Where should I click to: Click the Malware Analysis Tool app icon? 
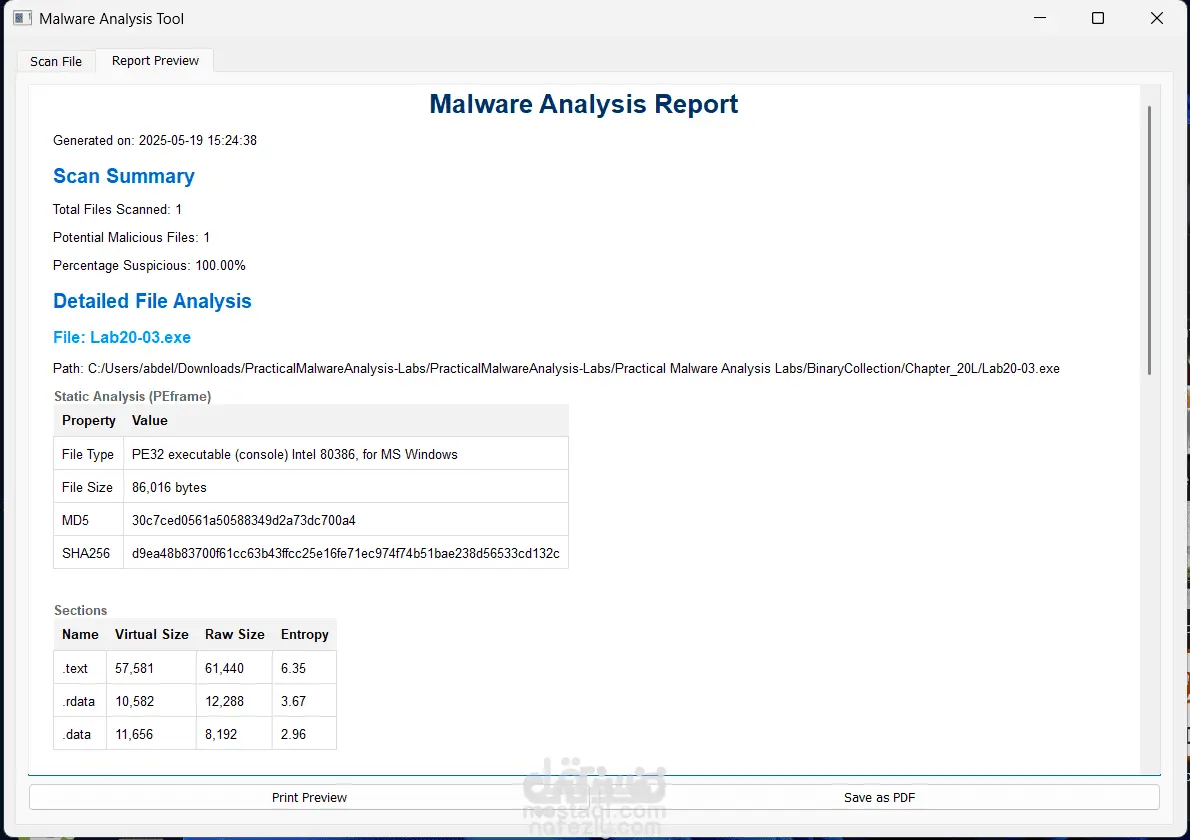[x=23, y=18]
